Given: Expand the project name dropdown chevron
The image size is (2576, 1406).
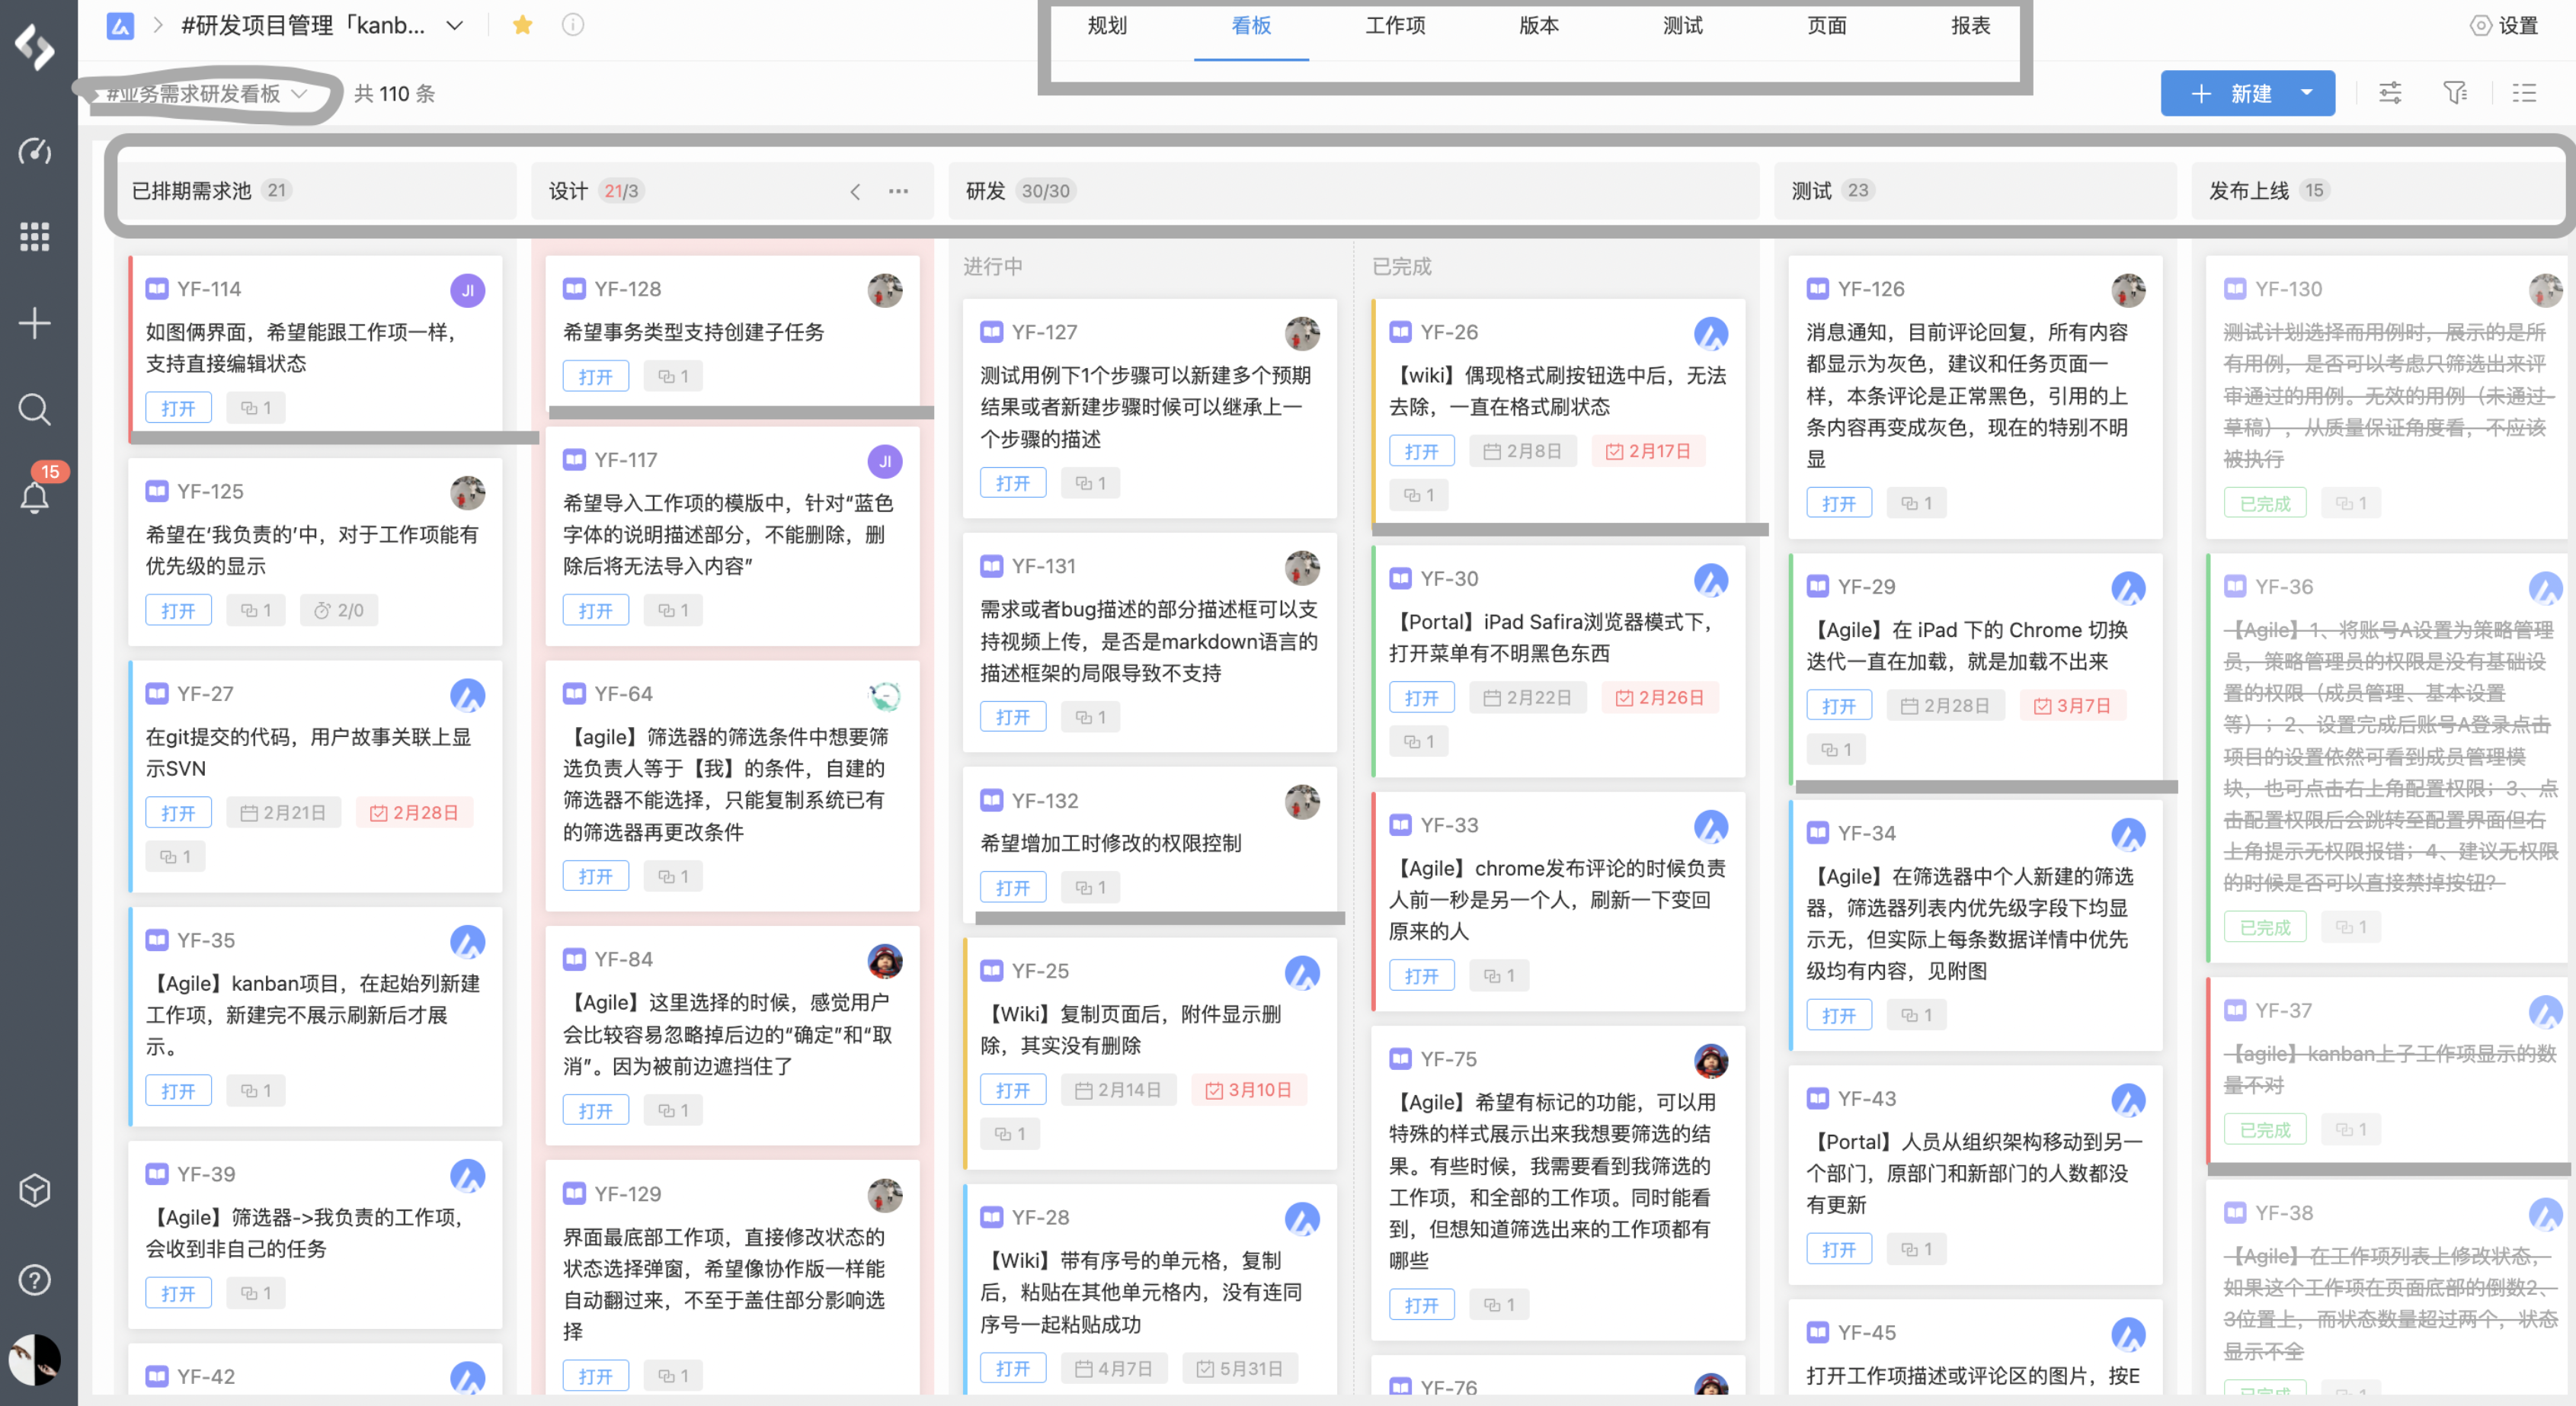Looking at the screenshot, I should 455,25.
